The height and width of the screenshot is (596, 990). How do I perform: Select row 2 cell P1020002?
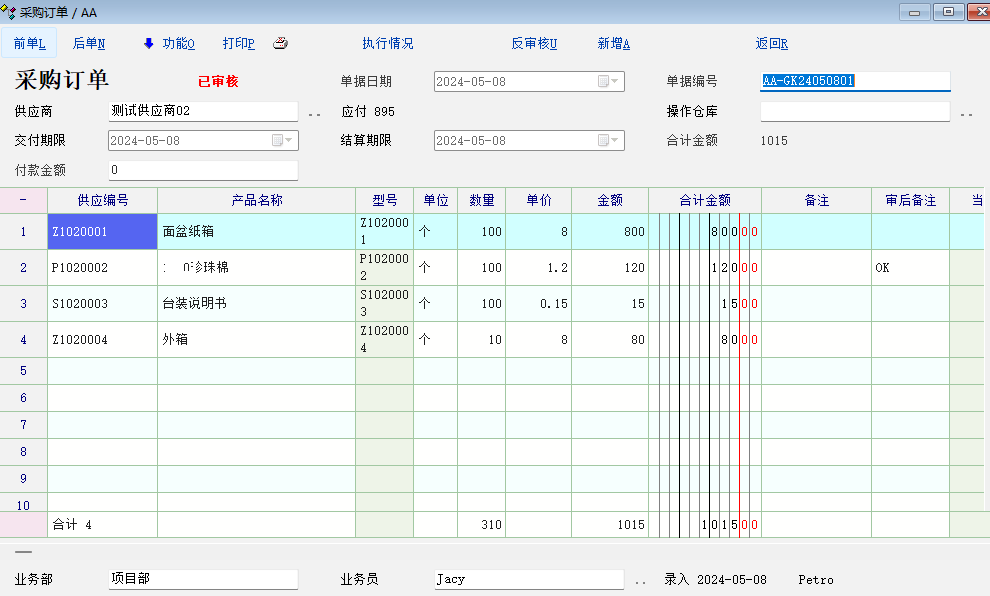coord(102,268)
